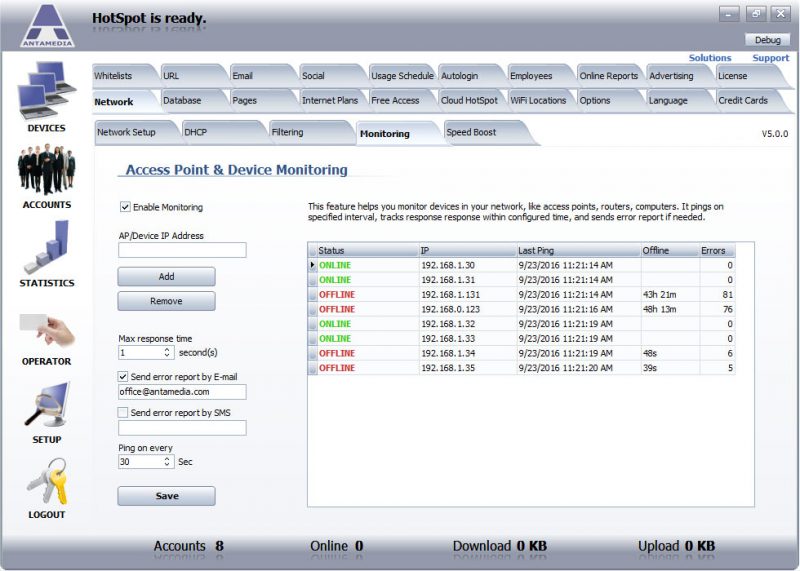Image resolution: width=800 pixels, height=571 pixels.
Task: Click the Save button
Action: pos(166,496)
